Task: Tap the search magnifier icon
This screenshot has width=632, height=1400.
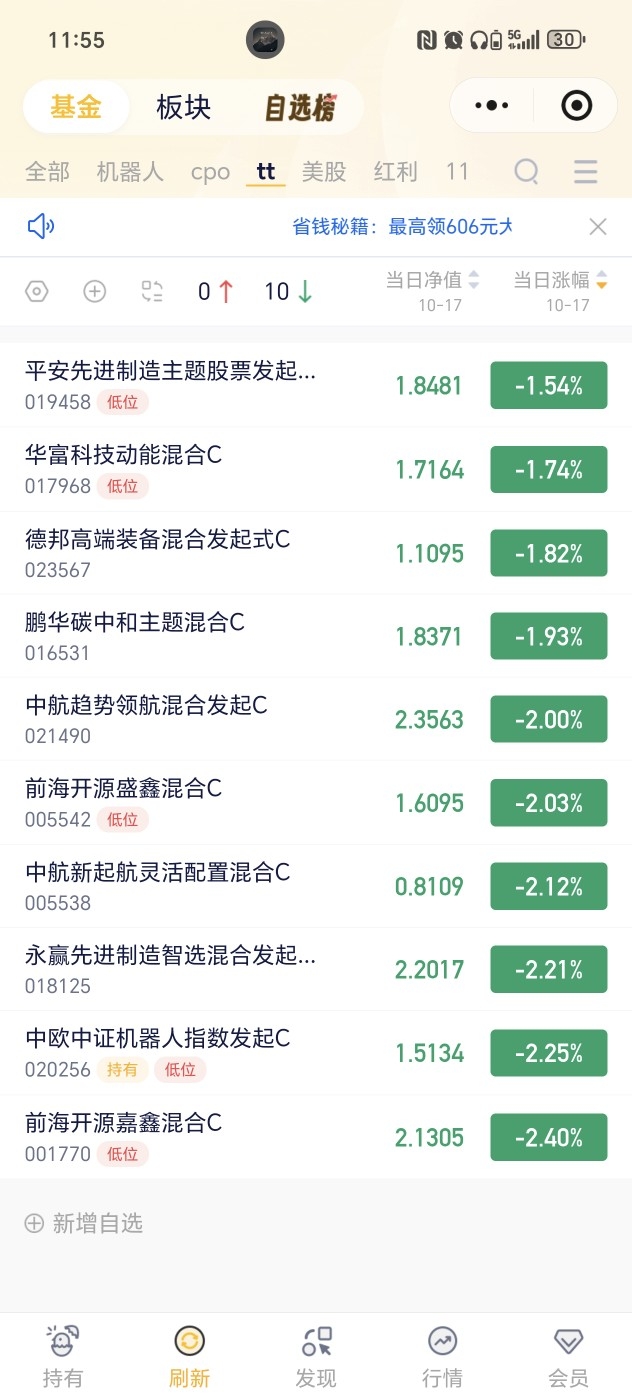Action: 527,171
